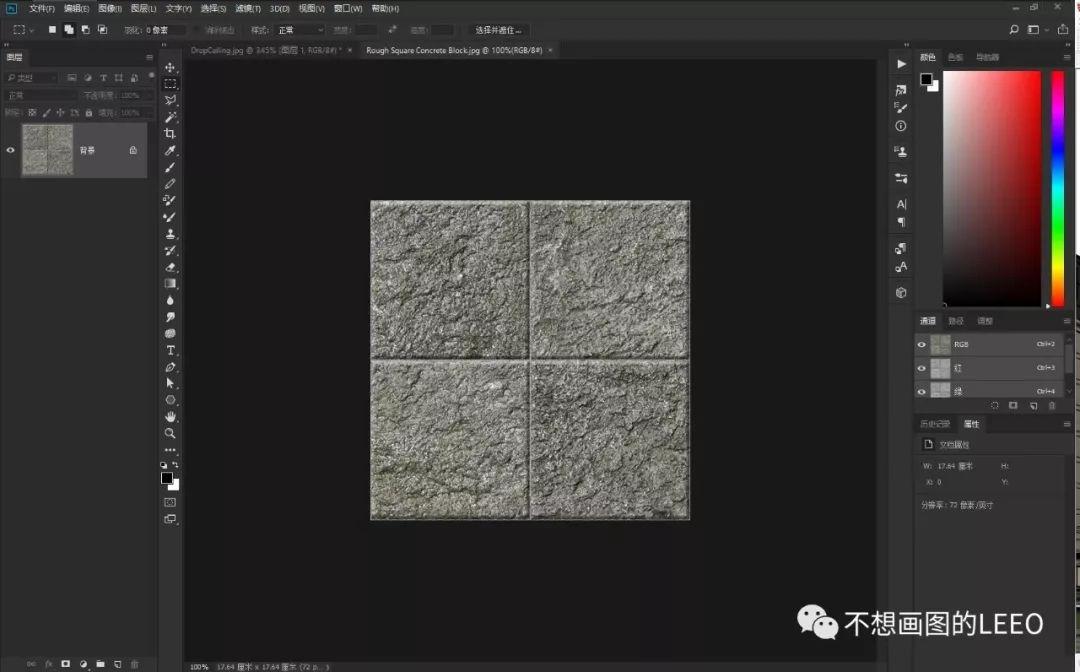Select the Add to Selection mode button
The width and height of the screenshot is (1080, 672).
coord(69,30)
